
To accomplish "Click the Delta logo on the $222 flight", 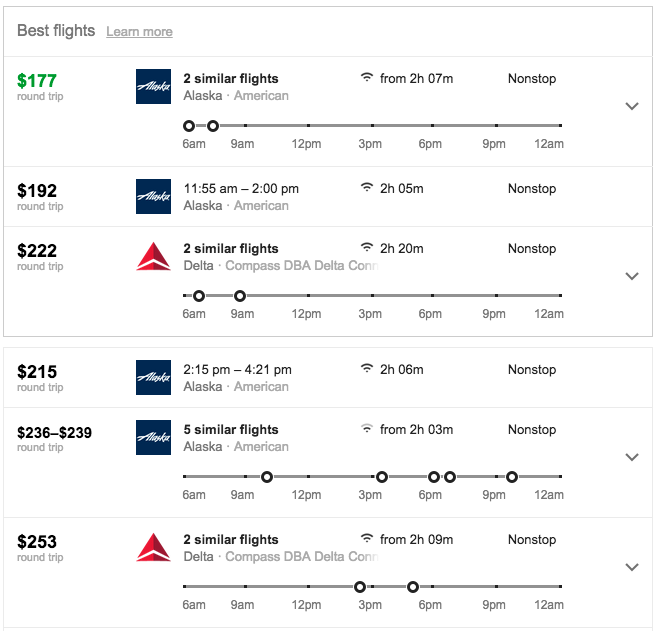I will pos(153,257).
